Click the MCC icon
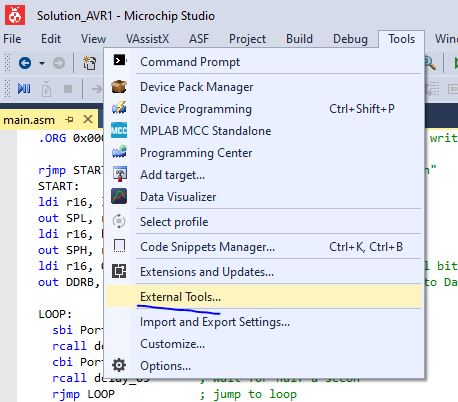Image resolution: width=458 pixels, height=402 pixels. click(119, 130)
